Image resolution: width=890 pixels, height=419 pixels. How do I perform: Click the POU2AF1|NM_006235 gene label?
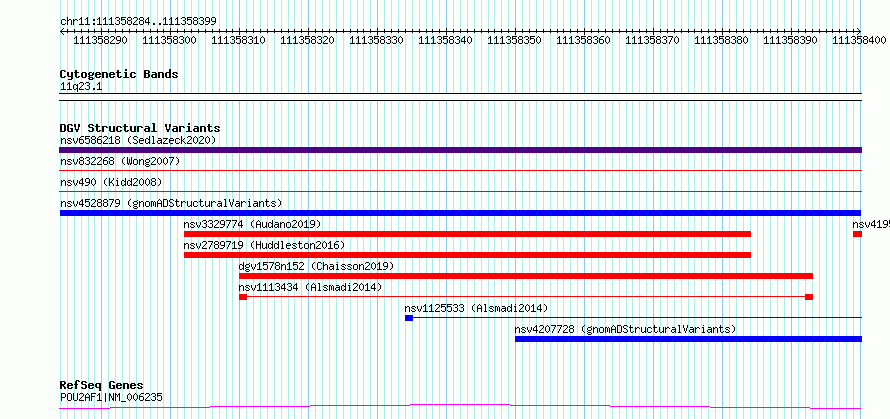(x=111, y=397)
